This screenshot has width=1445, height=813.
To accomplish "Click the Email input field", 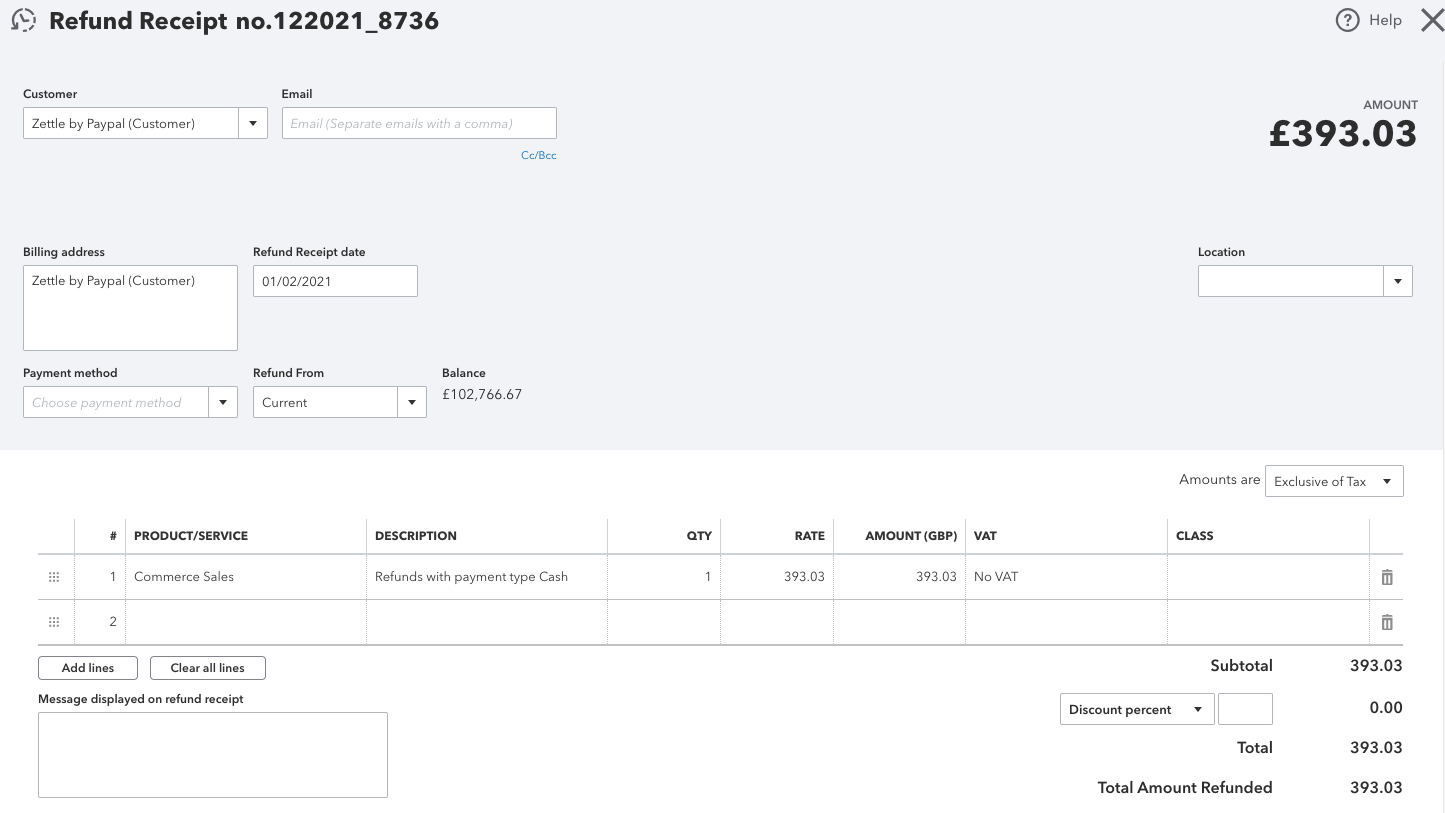I will (418, 122).
